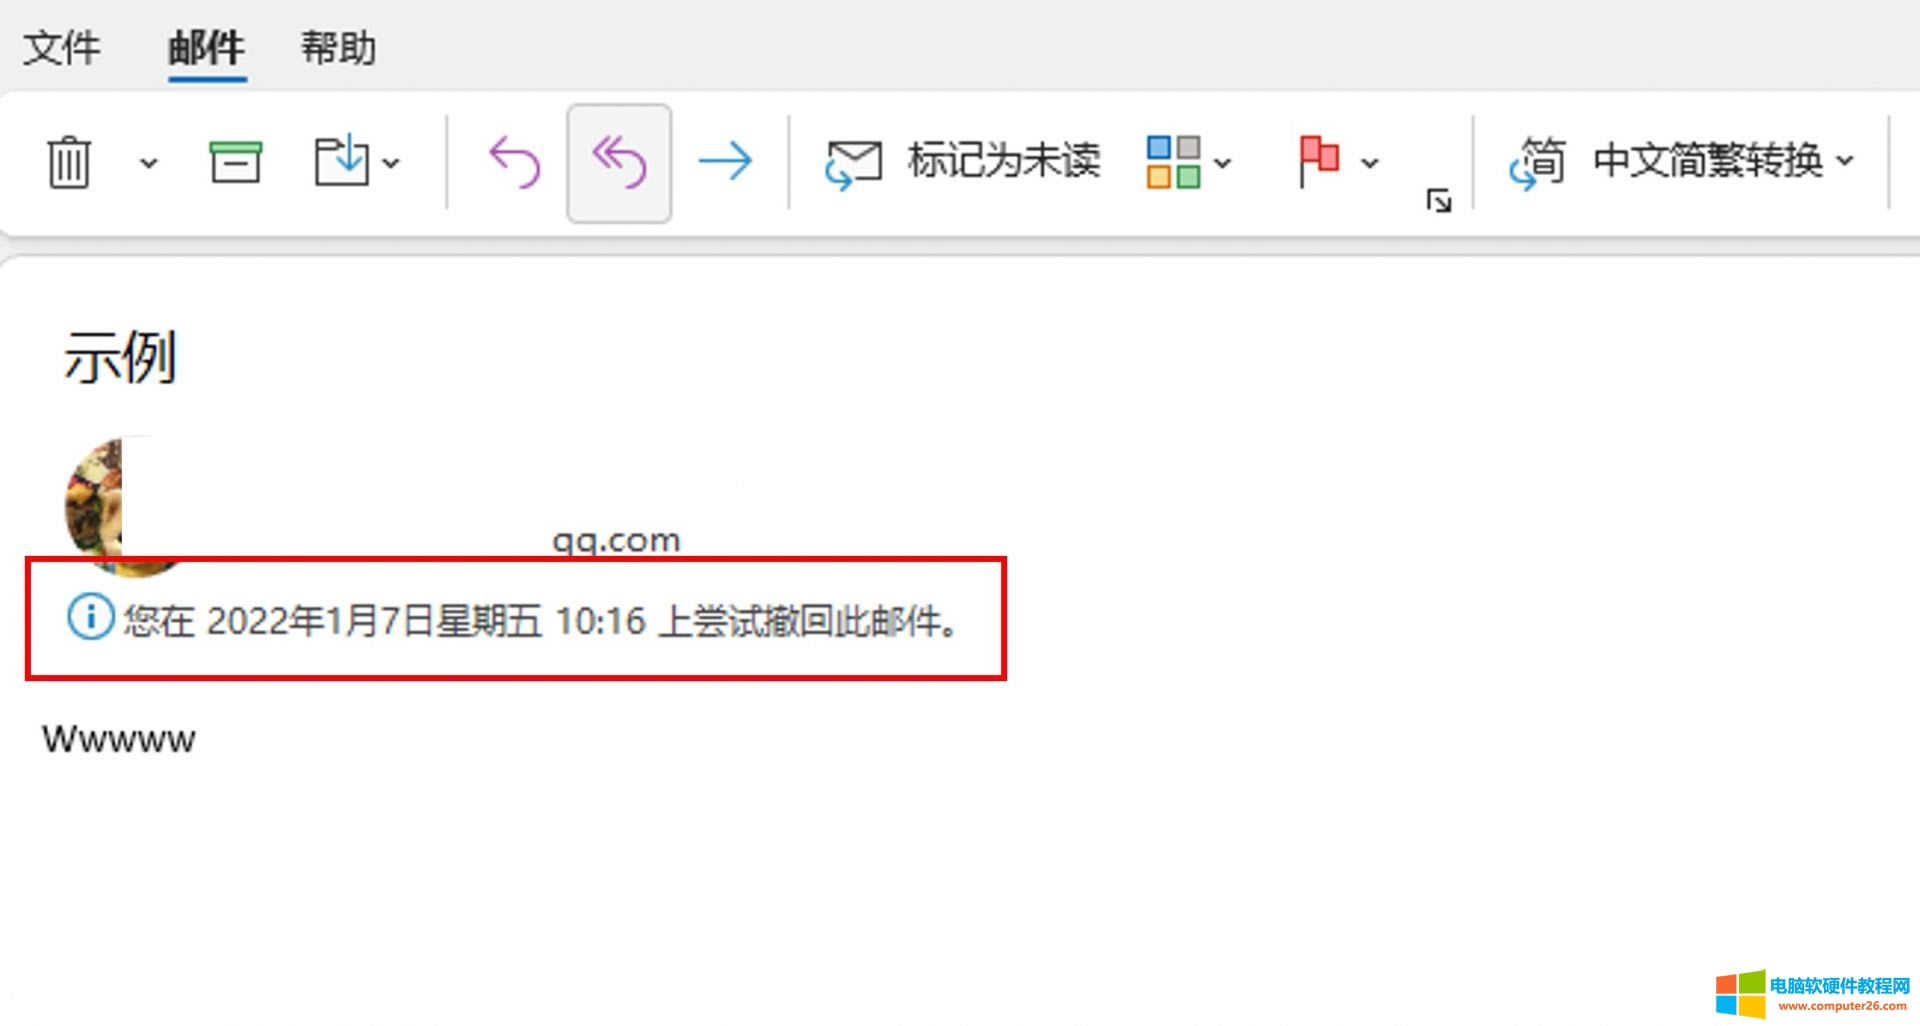Click the Forward arrow icon
Screen dimensions: 1920x1026
725,161
